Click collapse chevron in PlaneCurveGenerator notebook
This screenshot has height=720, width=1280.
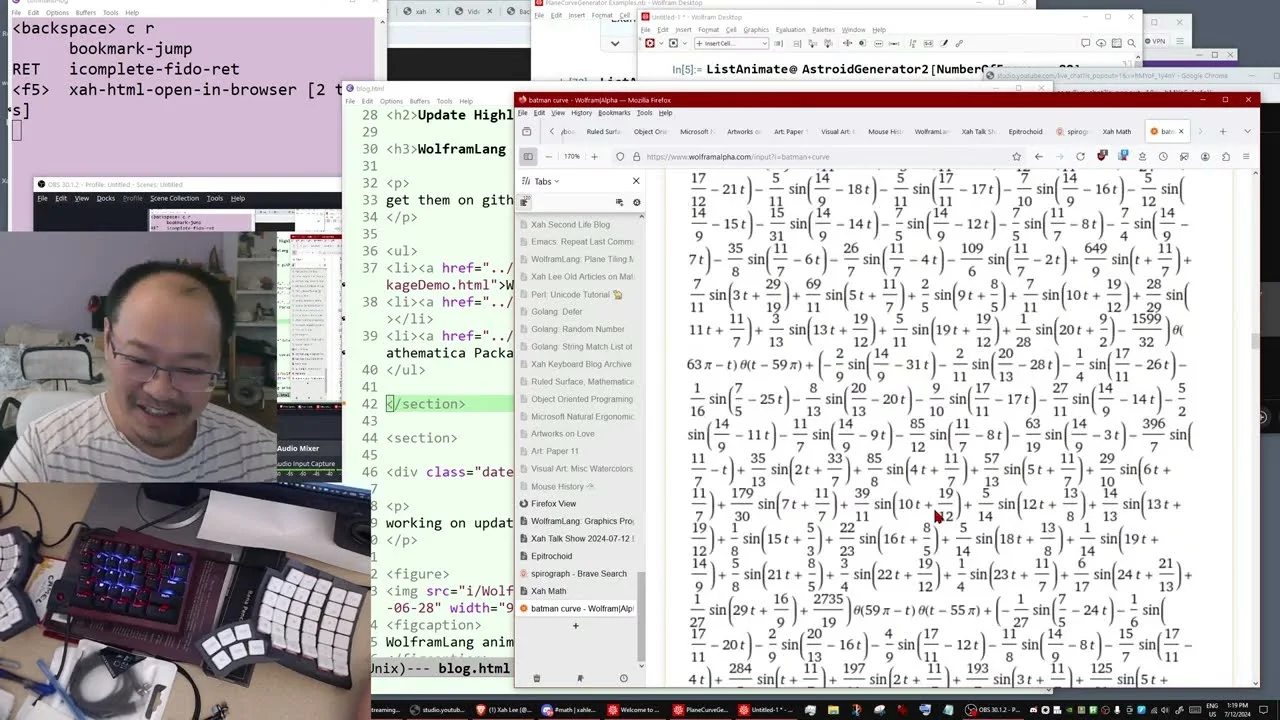pos(615,44)
